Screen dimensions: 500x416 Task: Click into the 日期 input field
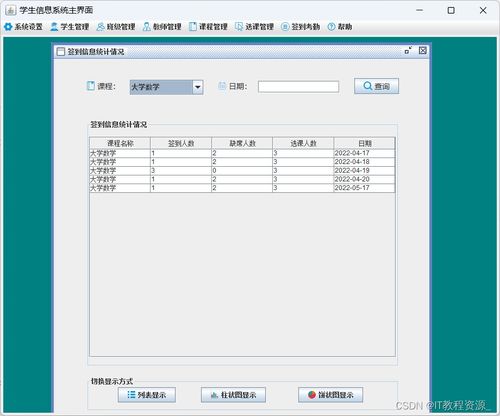click(298, 87)
